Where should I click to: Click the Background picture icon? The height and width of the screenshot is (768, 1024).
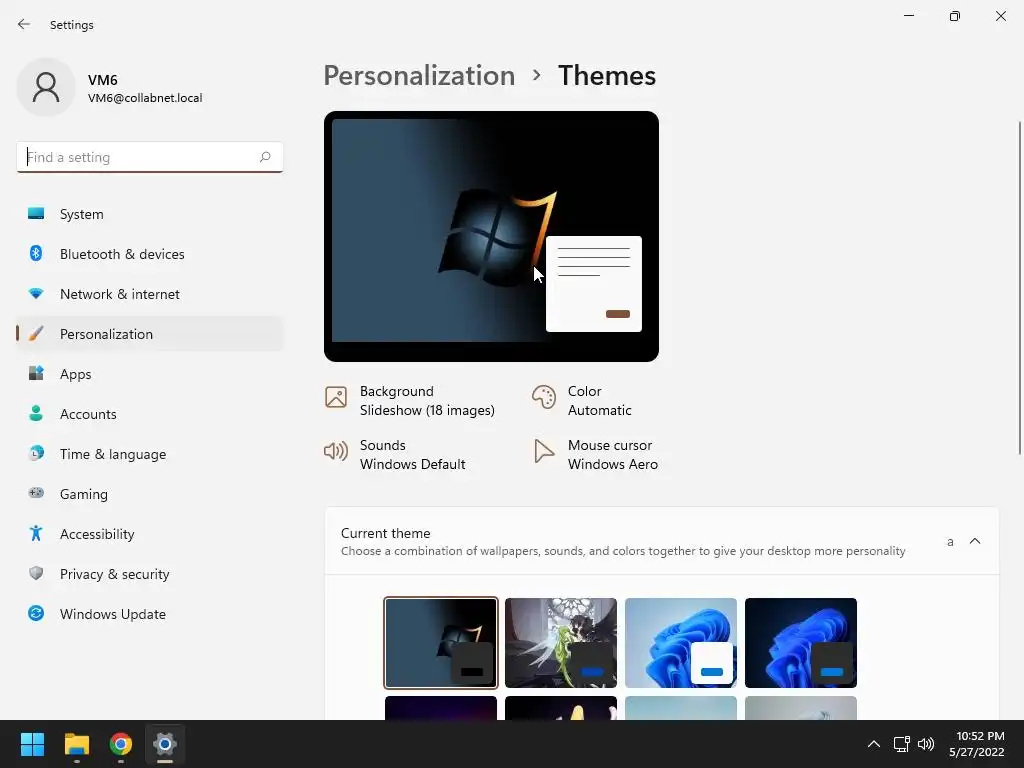336,396
